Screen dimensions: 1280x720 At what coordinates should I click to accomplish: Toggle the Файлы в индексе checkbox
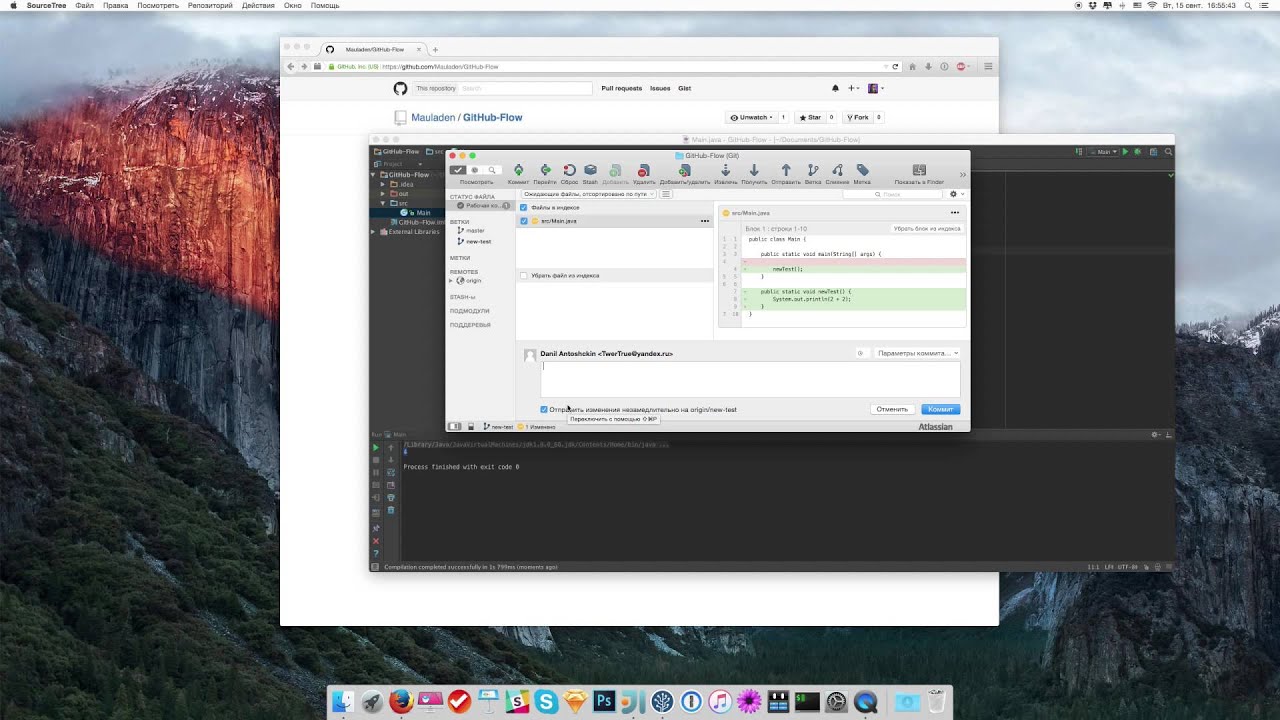[x=523, y=207]
